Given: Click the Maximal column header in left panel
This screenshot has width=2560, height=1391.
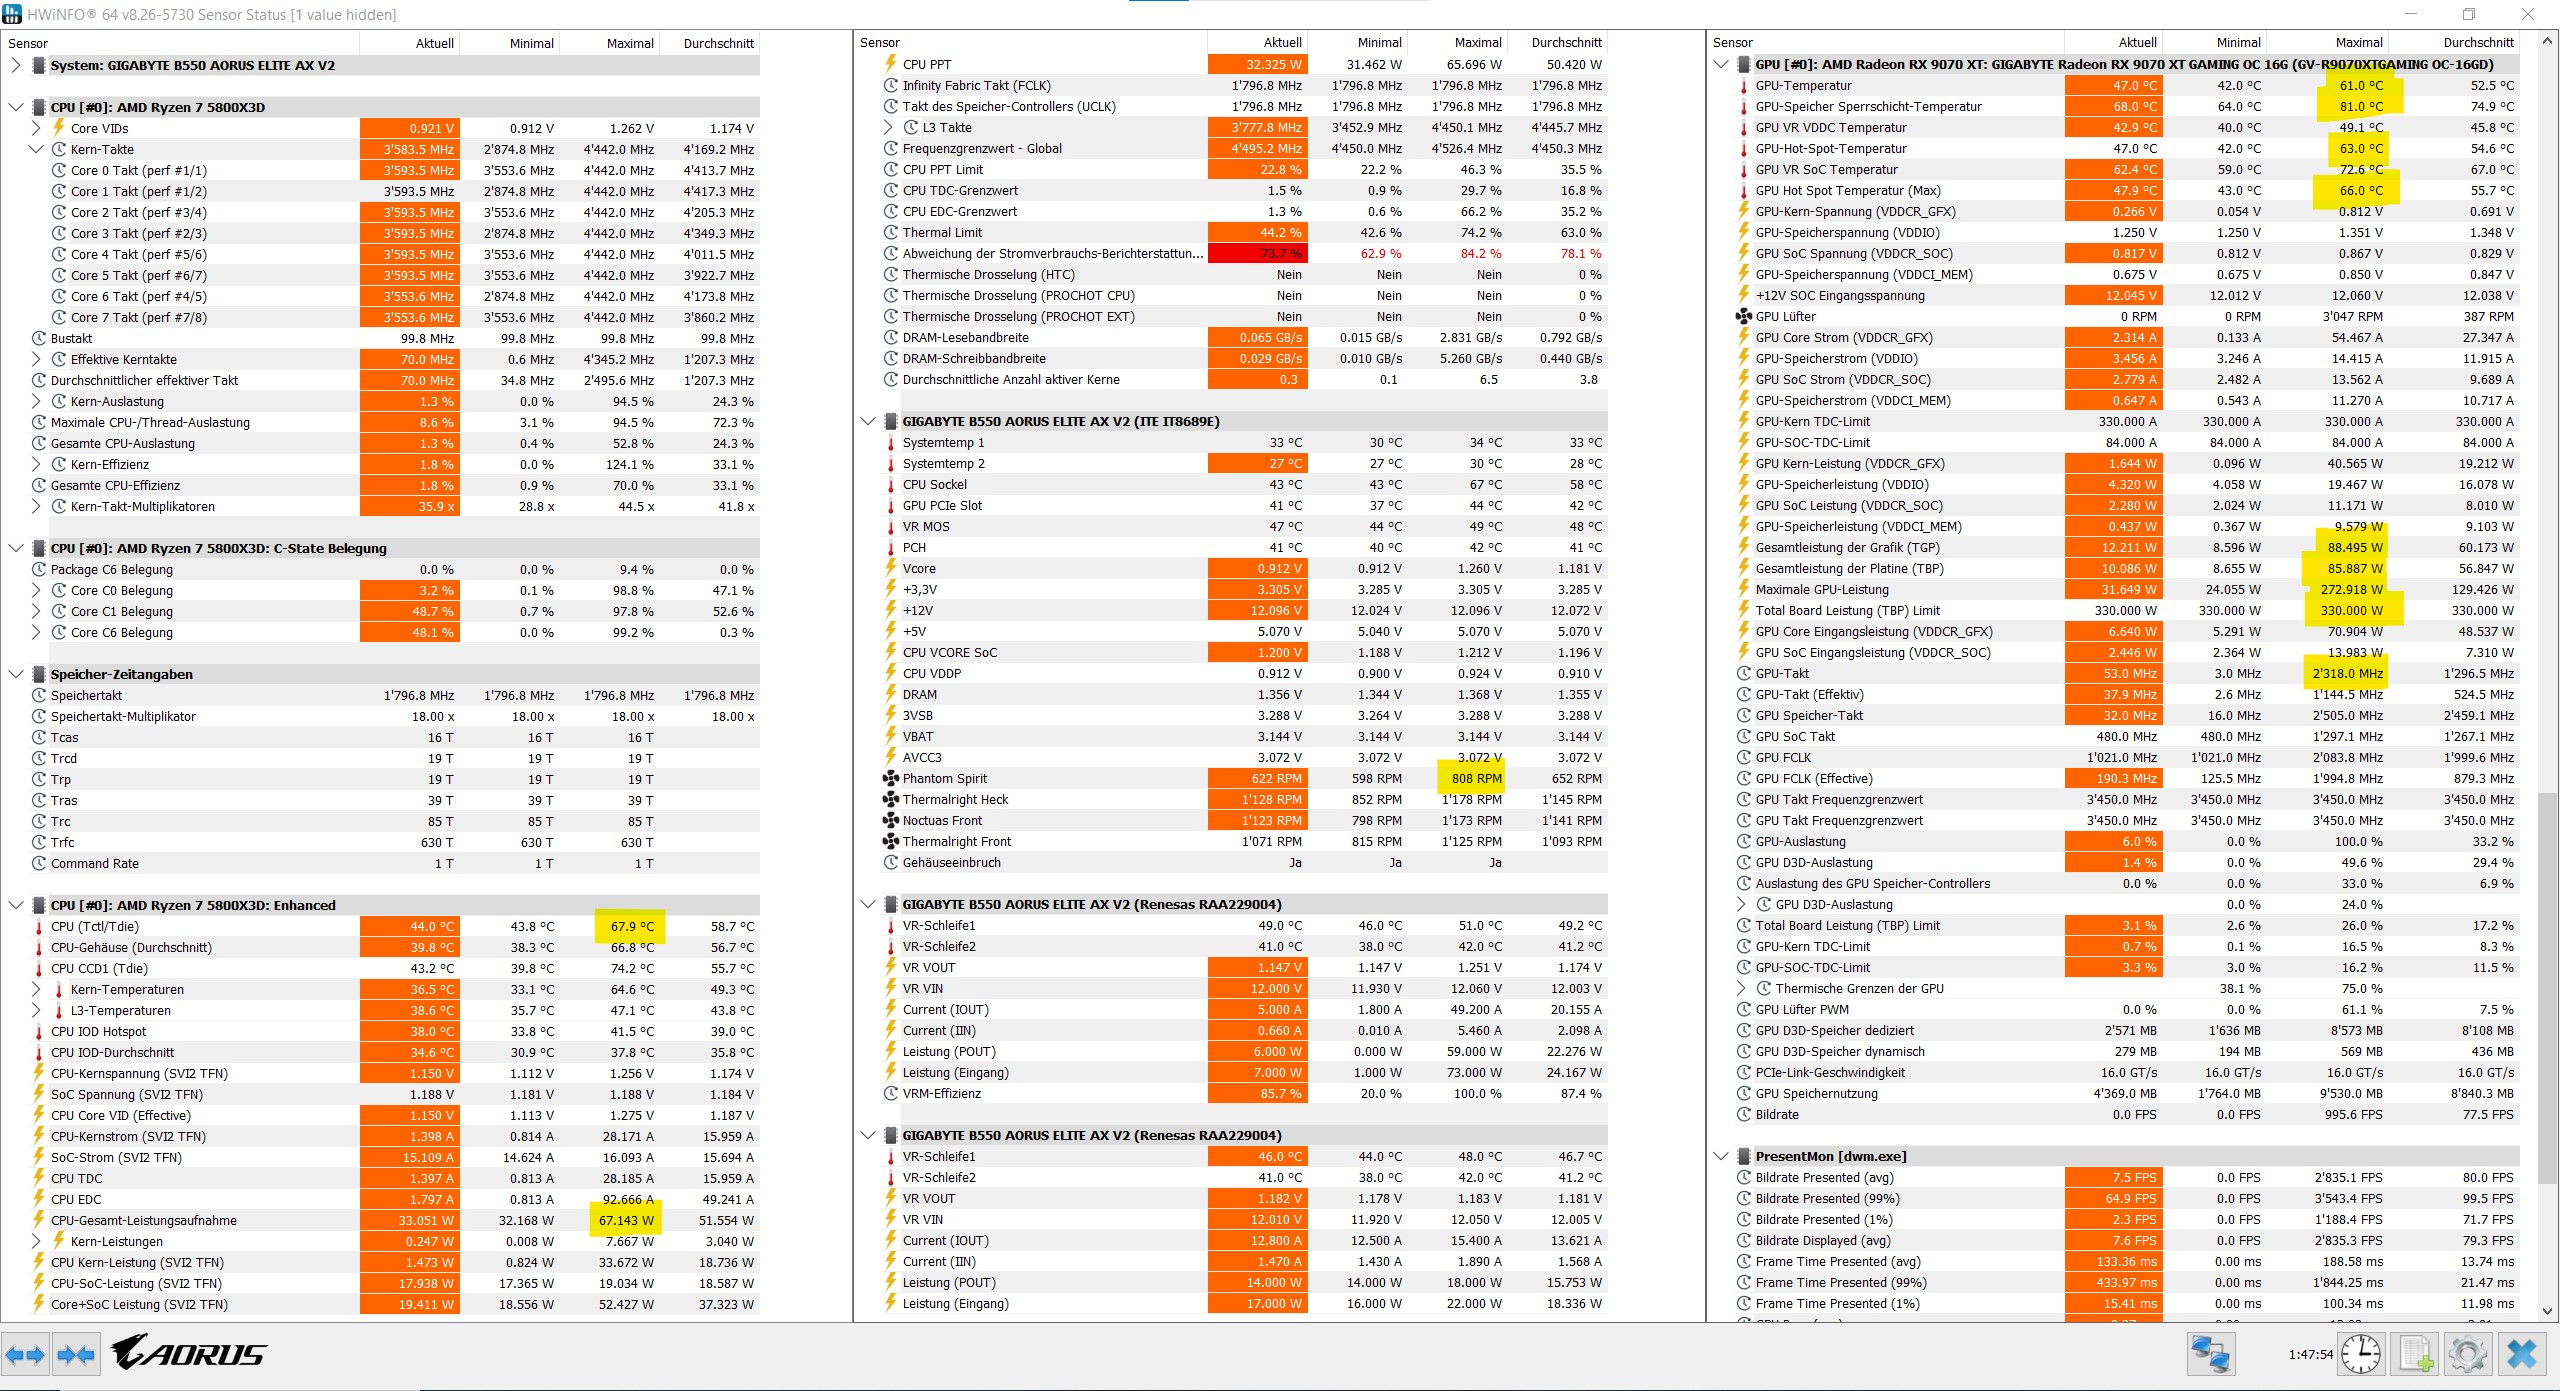Looking at the screenshot, I should tap(629, 43).
